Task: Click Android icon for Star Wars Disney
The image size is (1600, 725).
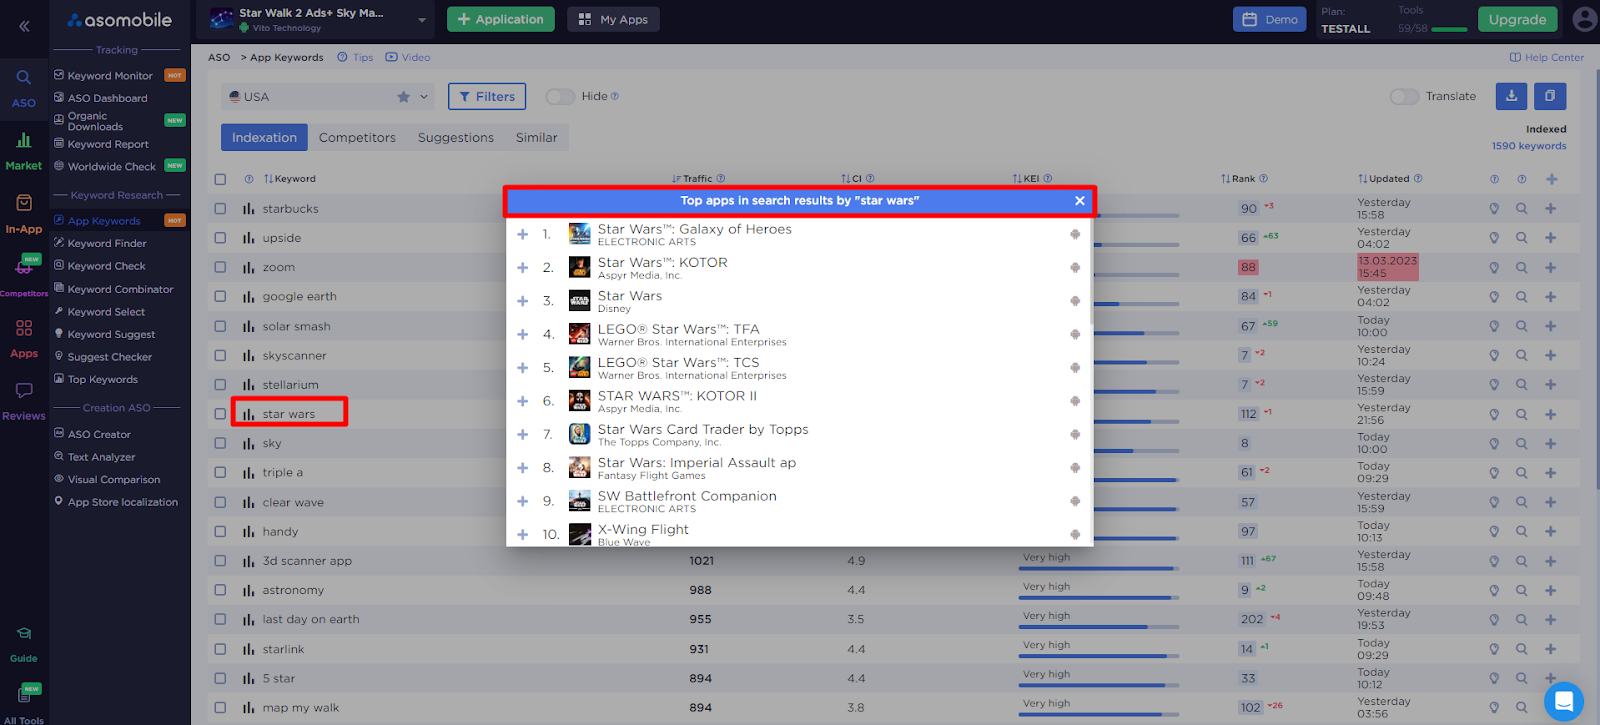Action: [x=1075, y=301]
